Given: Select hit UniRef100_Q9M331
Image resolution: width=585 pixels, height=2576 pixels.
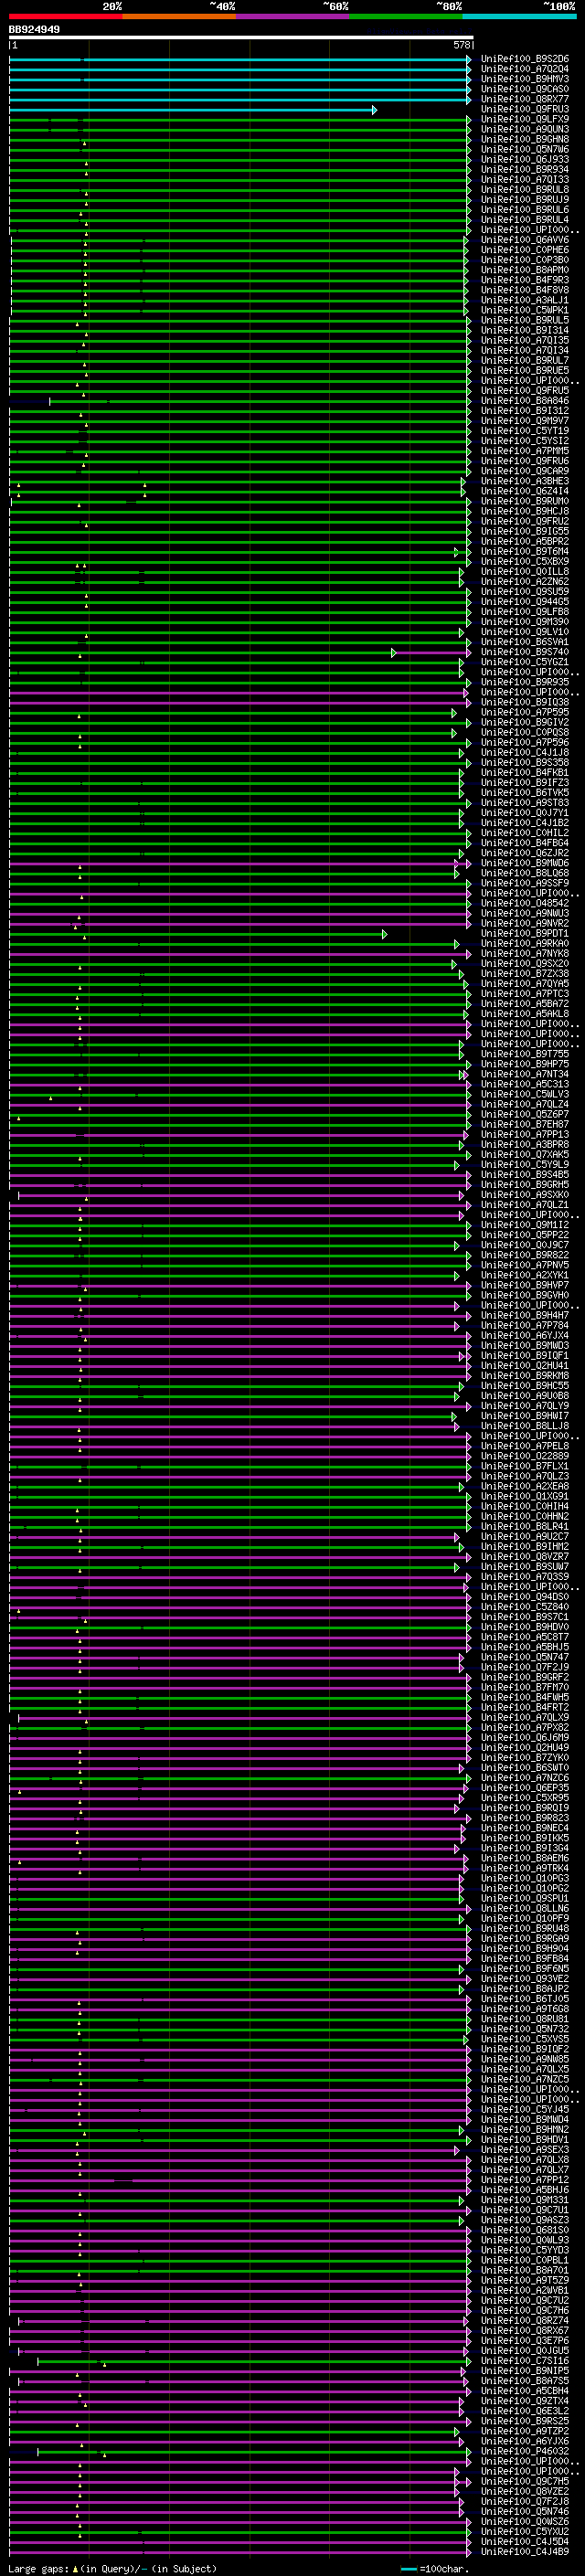Looking at the screenshot, I should click(524, 2200).
